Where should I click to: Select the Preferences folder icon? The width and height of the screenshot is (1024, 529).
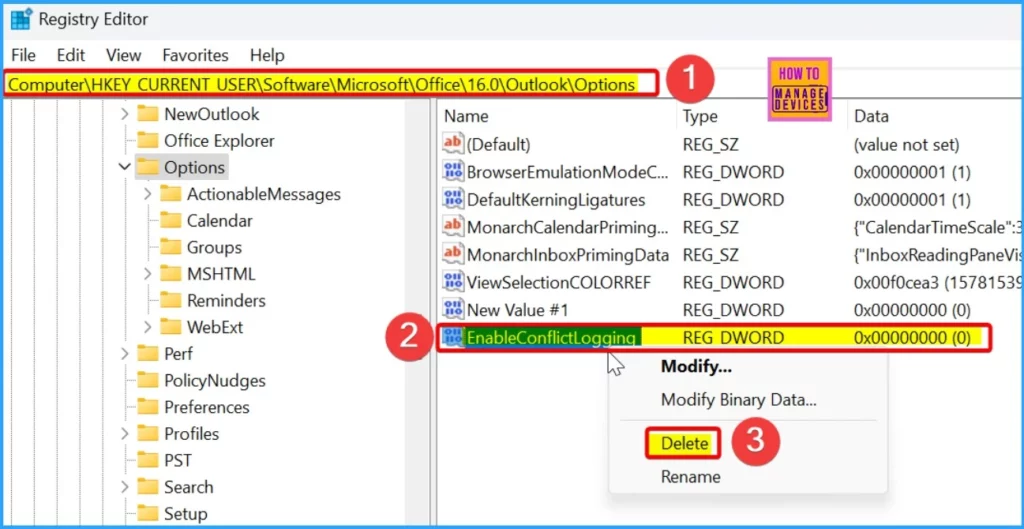[x=148, y=407]
